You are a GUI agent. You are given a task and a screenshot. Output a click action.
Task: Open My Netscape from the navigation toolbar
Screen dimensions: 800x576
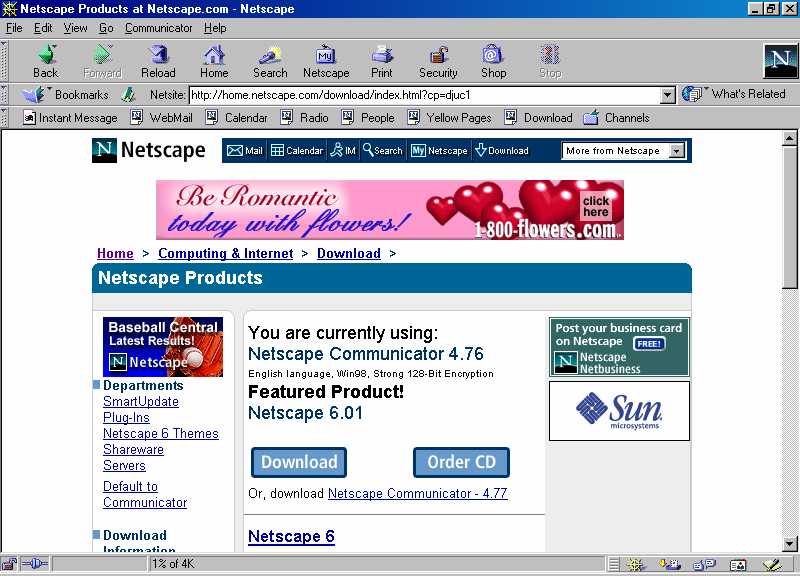[x=326, y=61]
